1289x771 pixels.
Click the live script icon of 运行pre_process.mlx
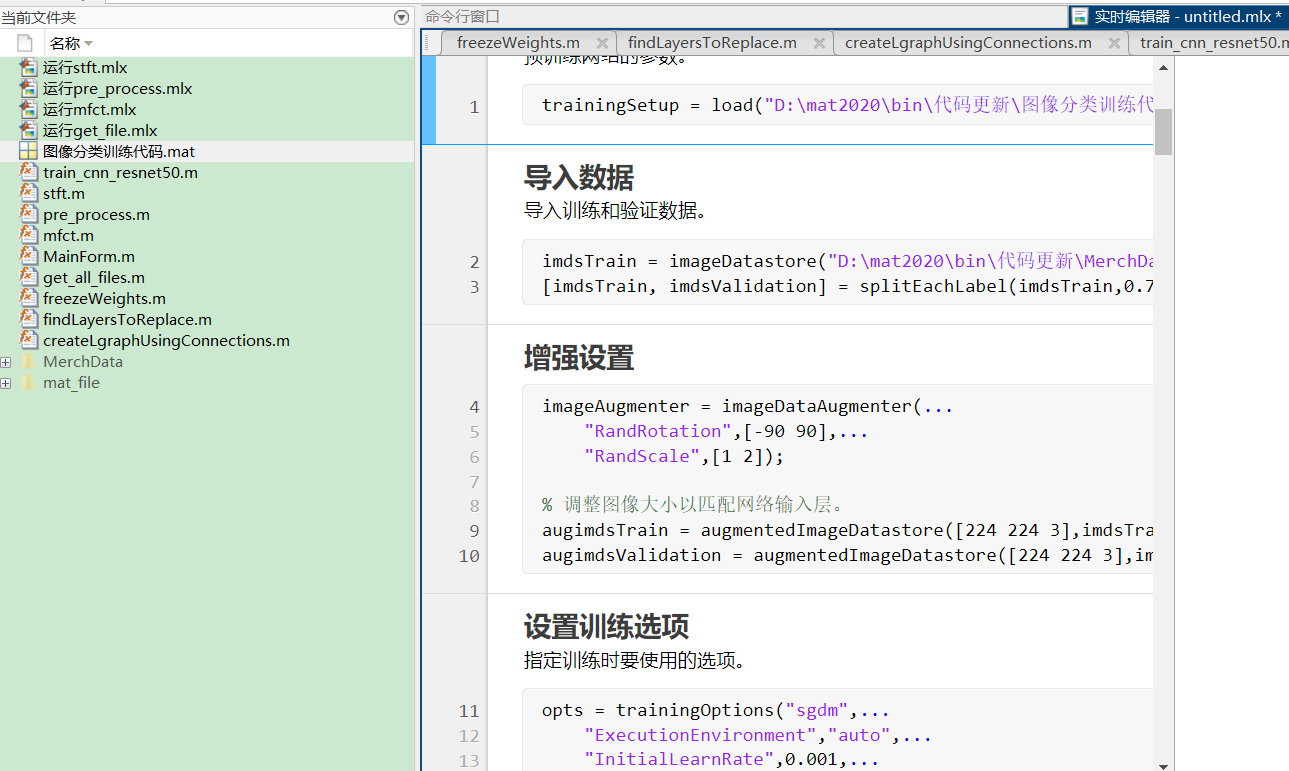coord(28,88)
